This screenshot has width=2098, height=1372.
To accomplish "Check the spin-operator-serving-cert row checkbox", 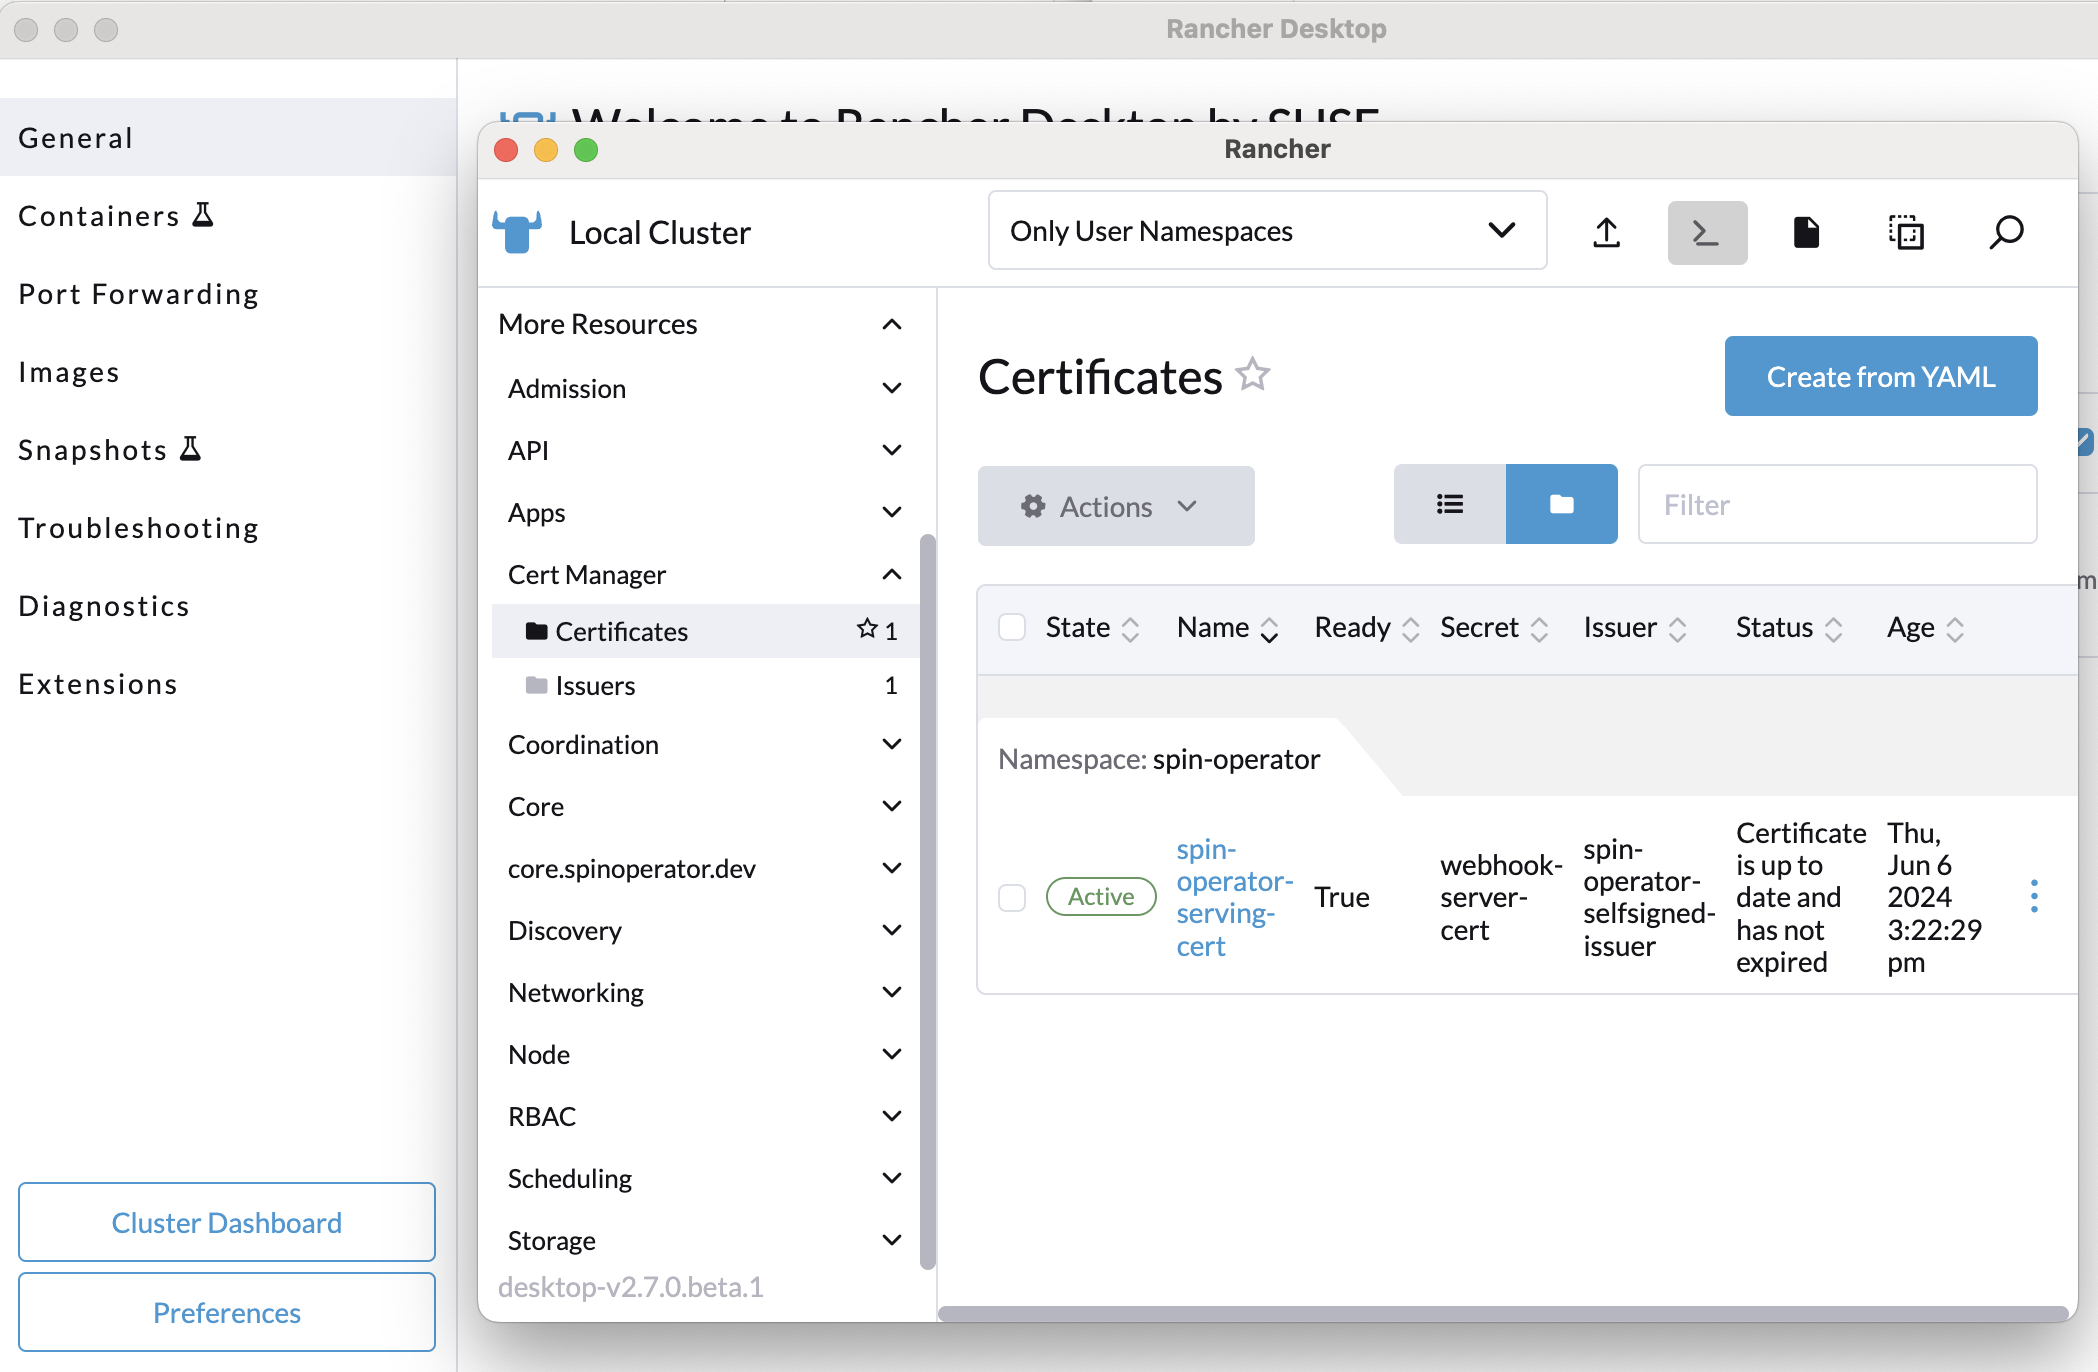I will point(1012,897).
